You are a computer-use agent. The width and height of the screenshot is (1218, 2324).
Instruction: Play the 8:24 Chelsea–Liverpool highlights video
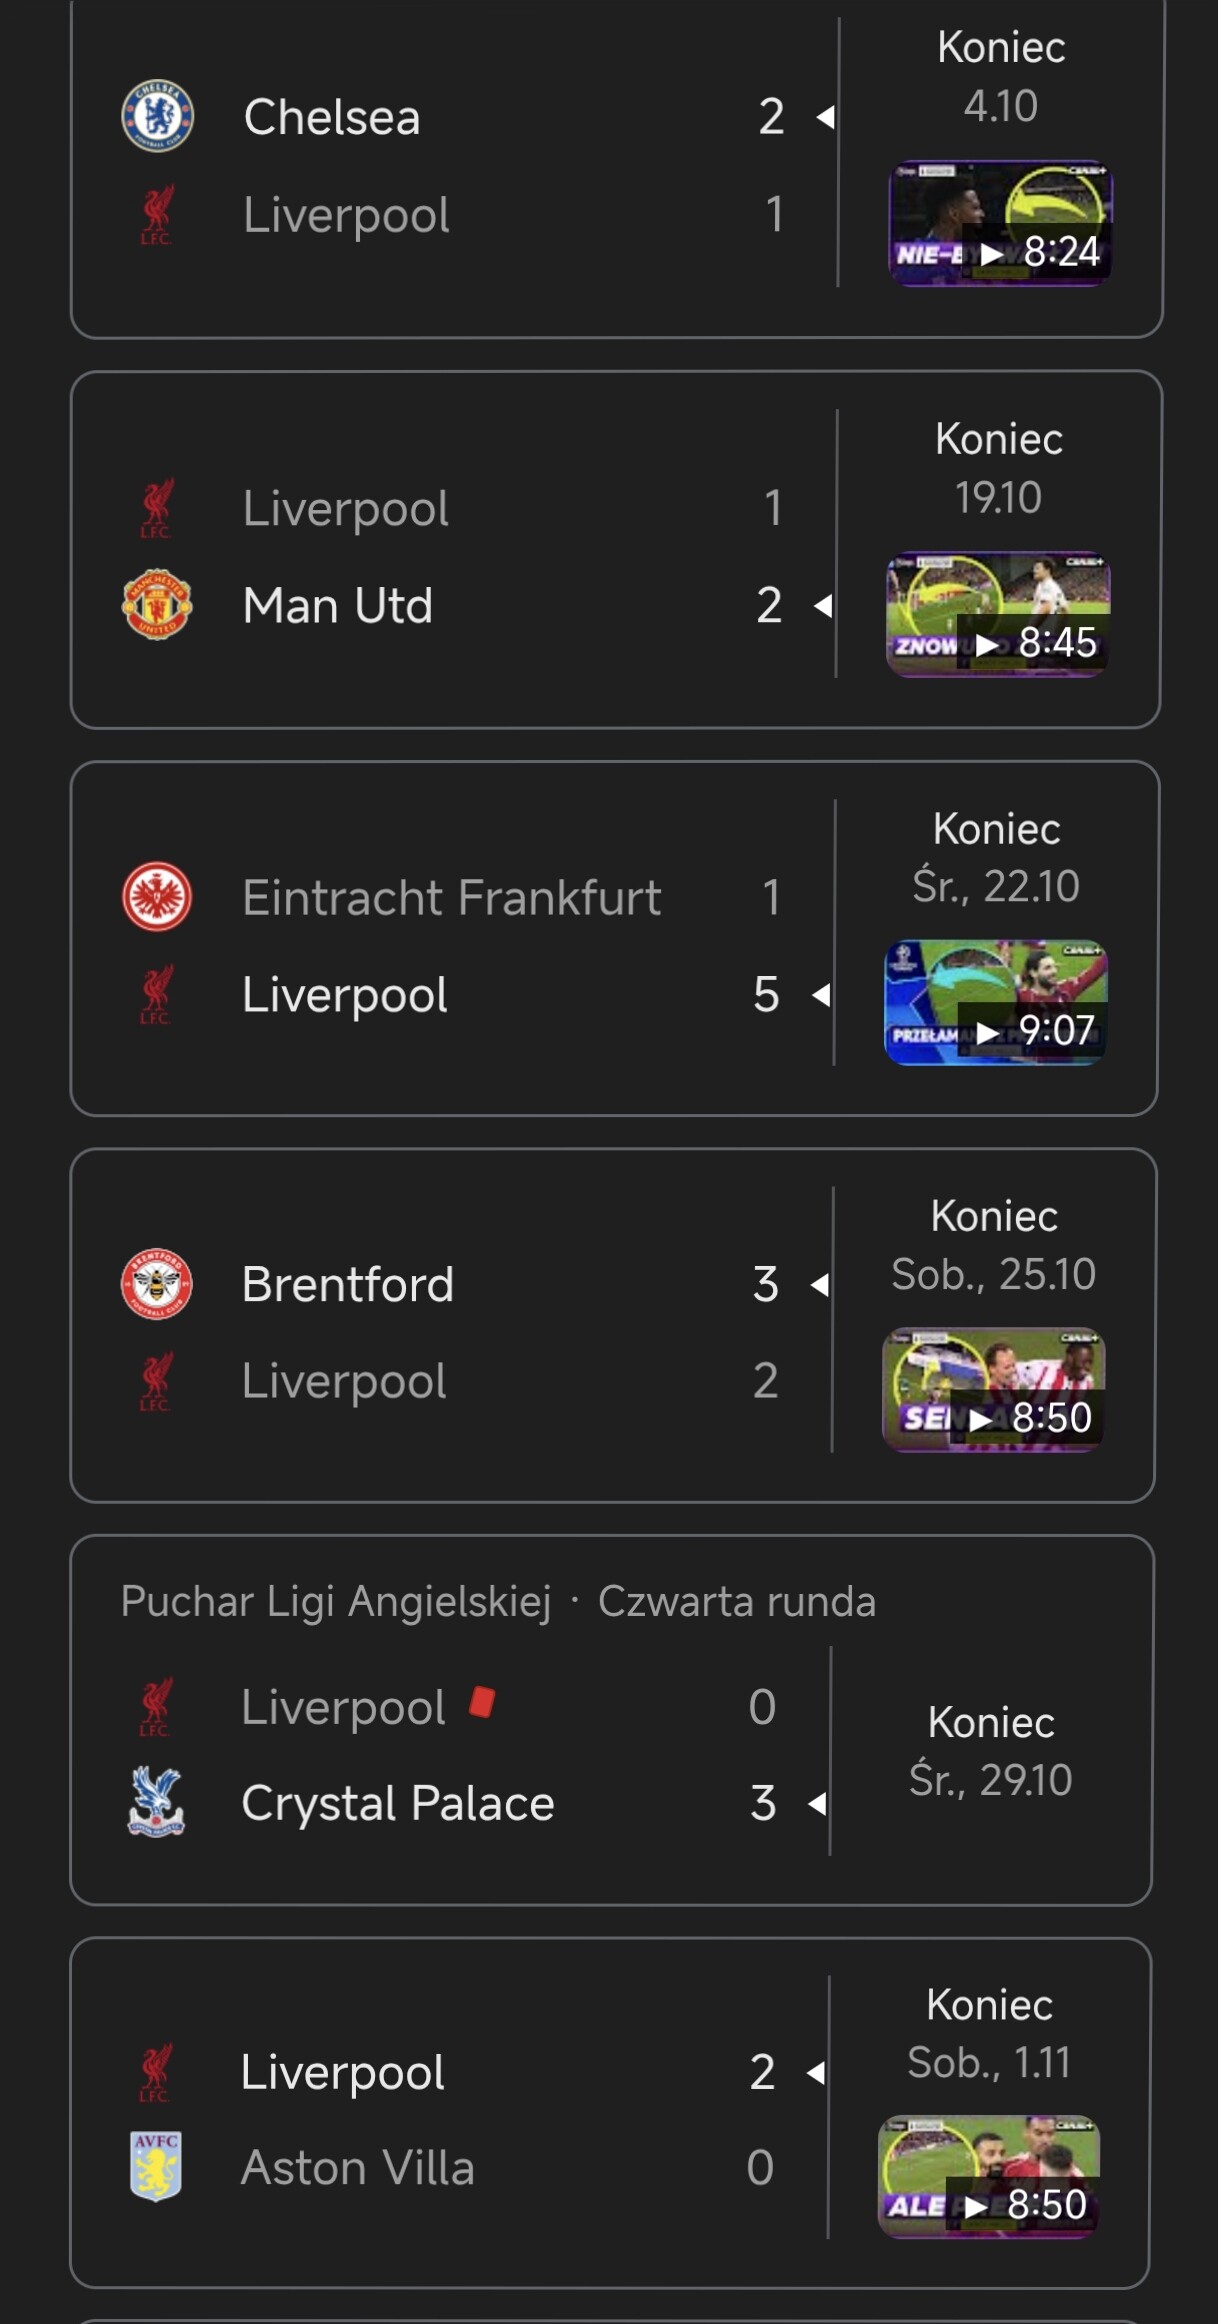pos(1000,223)
